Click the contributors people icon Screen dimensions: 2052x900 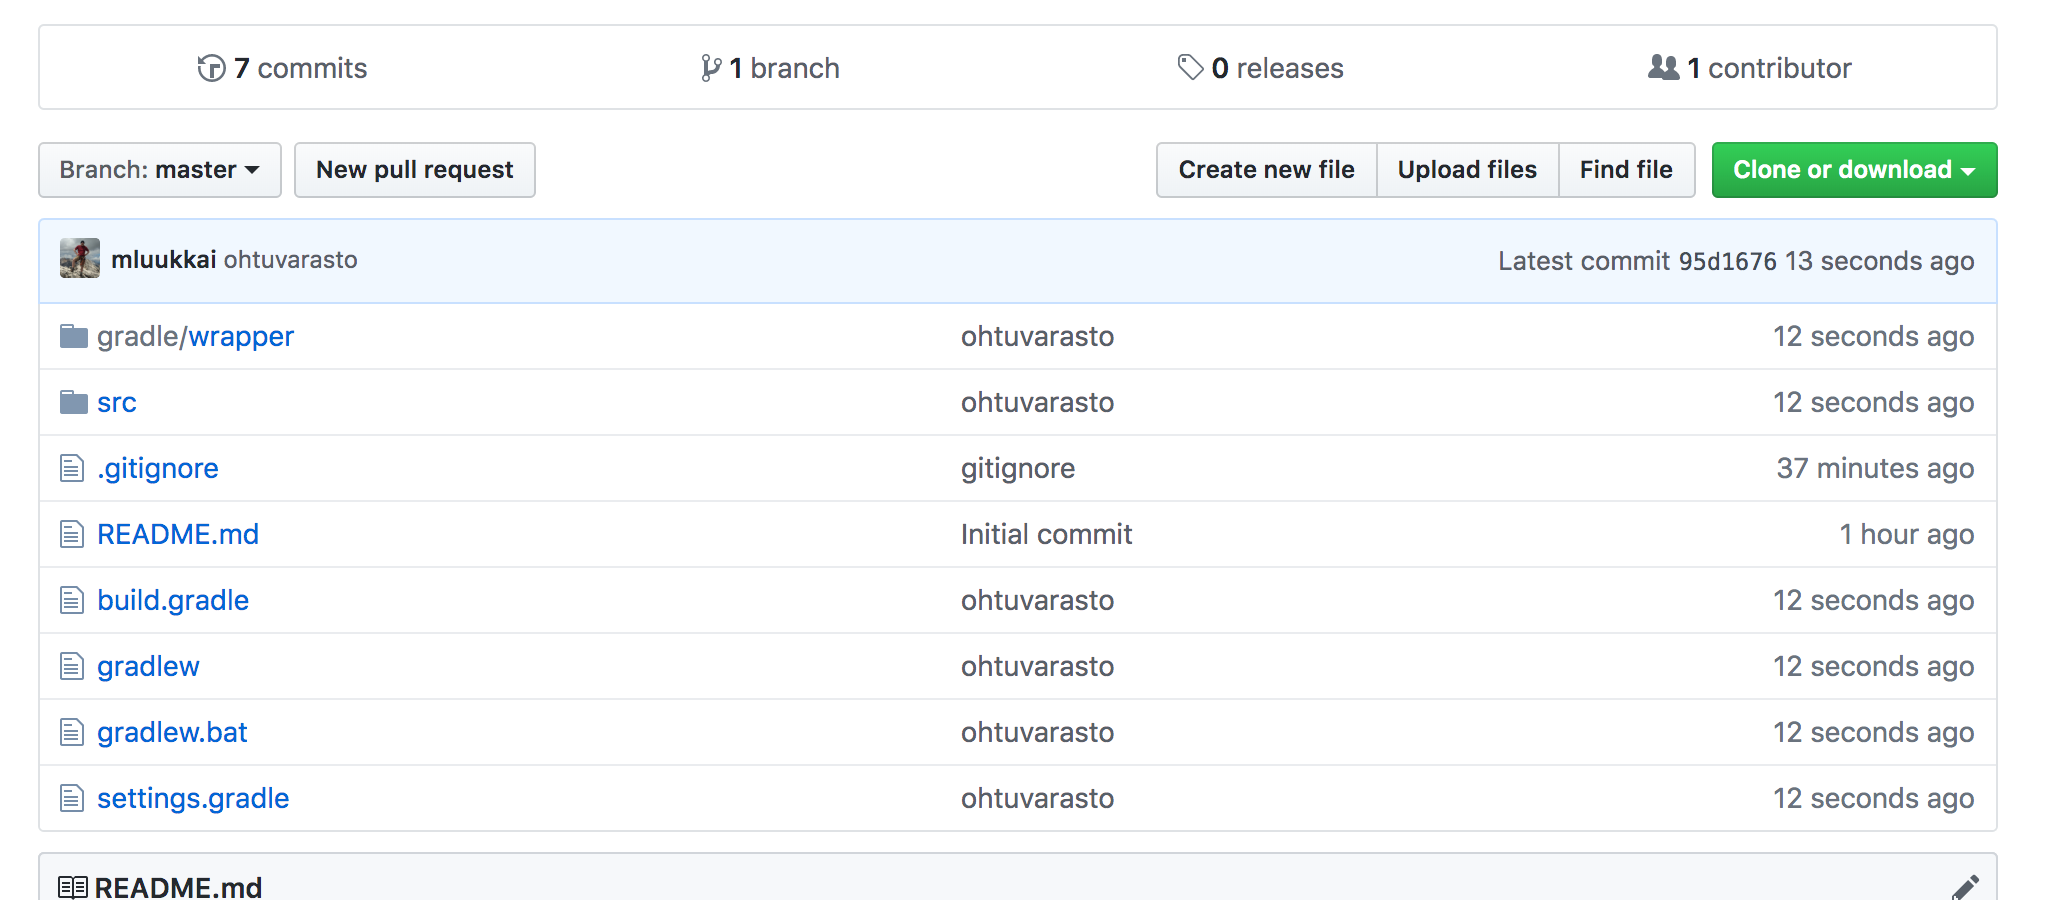1663,67
